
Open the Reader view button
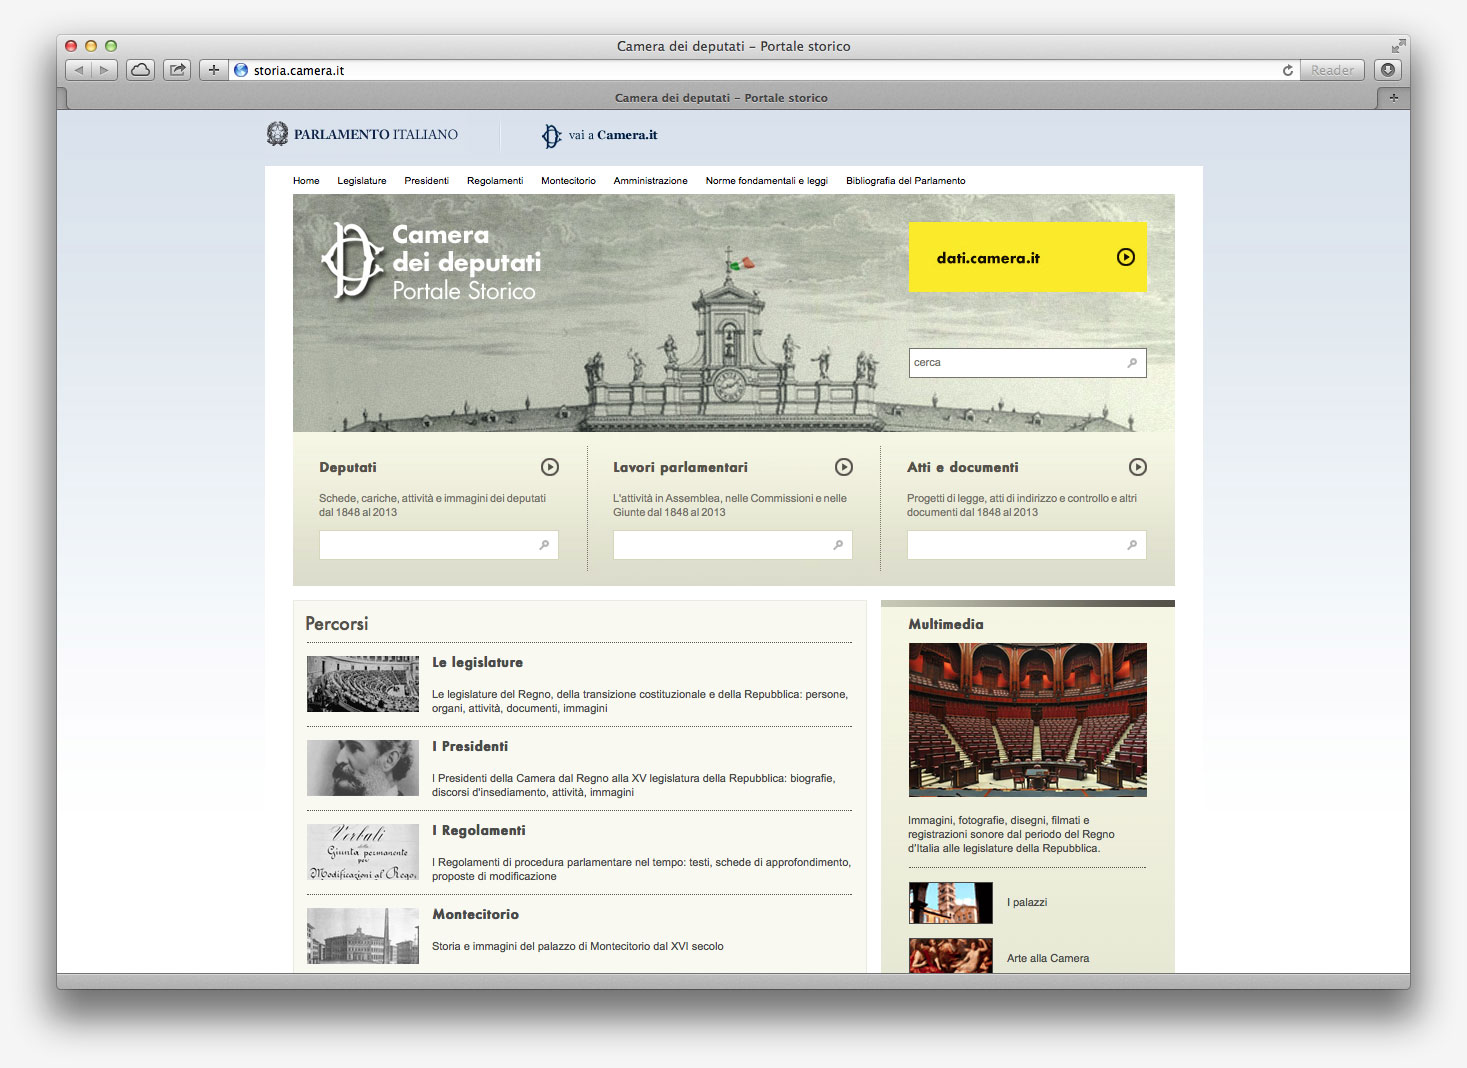tap(1332, 70)
